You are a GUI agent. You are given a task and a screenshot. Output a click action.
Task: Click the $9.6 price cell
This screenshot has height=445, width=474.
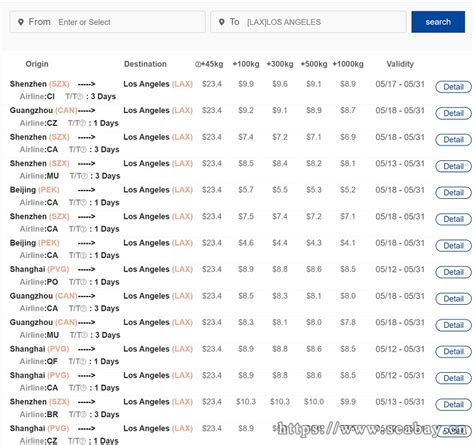(x=280, y=84)
